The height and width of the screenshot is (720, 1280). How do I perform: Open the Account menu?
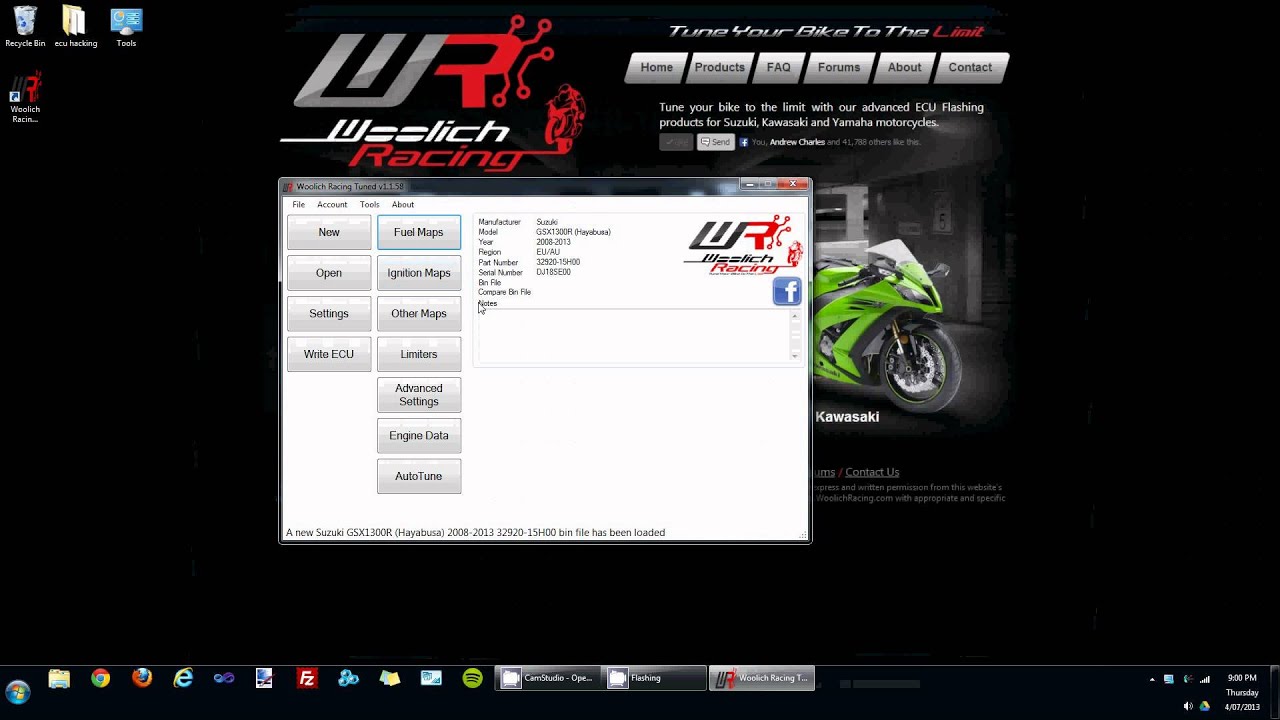coord(332,204)
